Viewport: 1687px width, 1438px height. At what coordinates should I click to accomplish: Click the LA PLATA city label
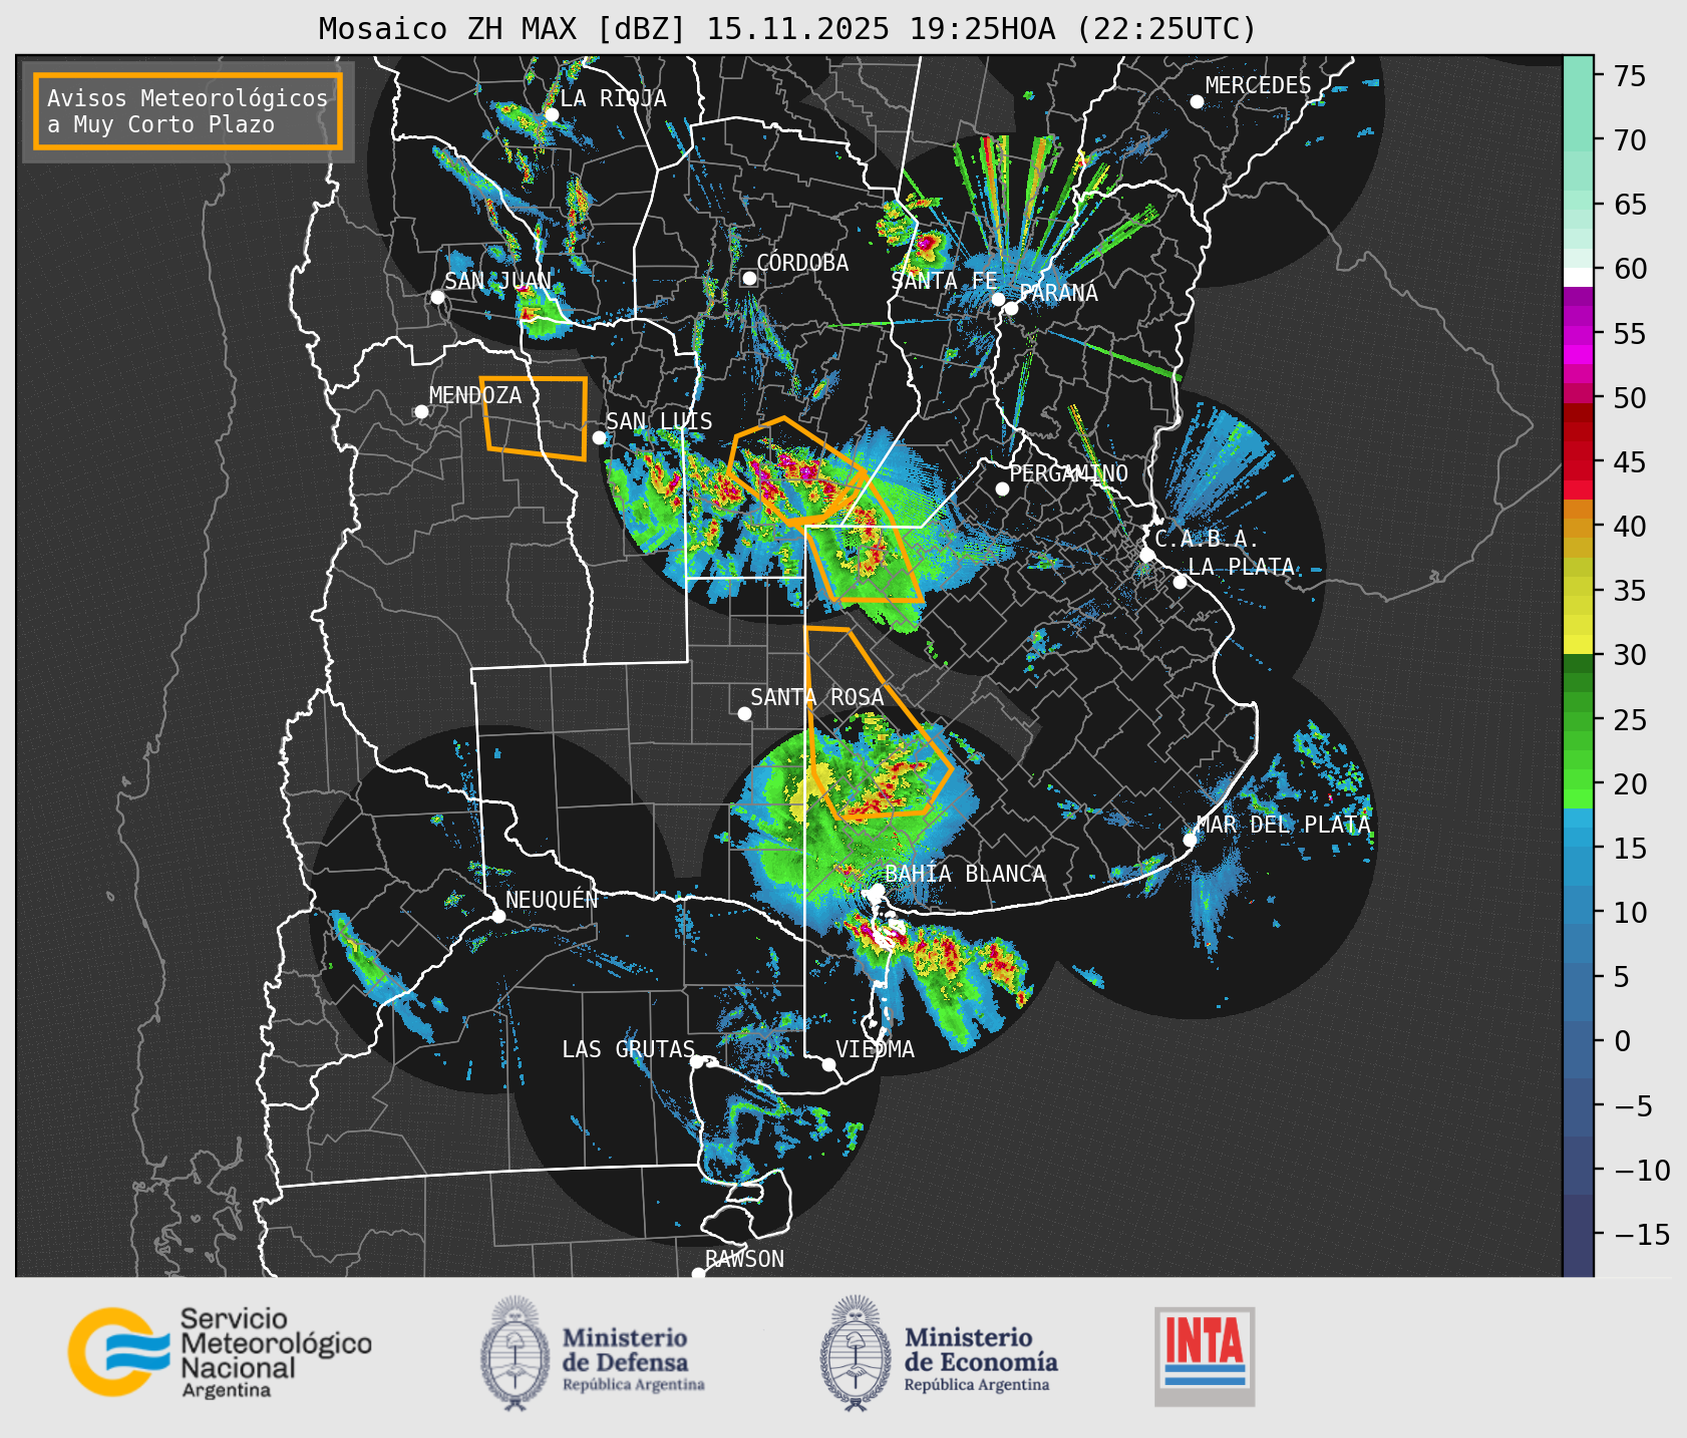tap(1241, 567)
